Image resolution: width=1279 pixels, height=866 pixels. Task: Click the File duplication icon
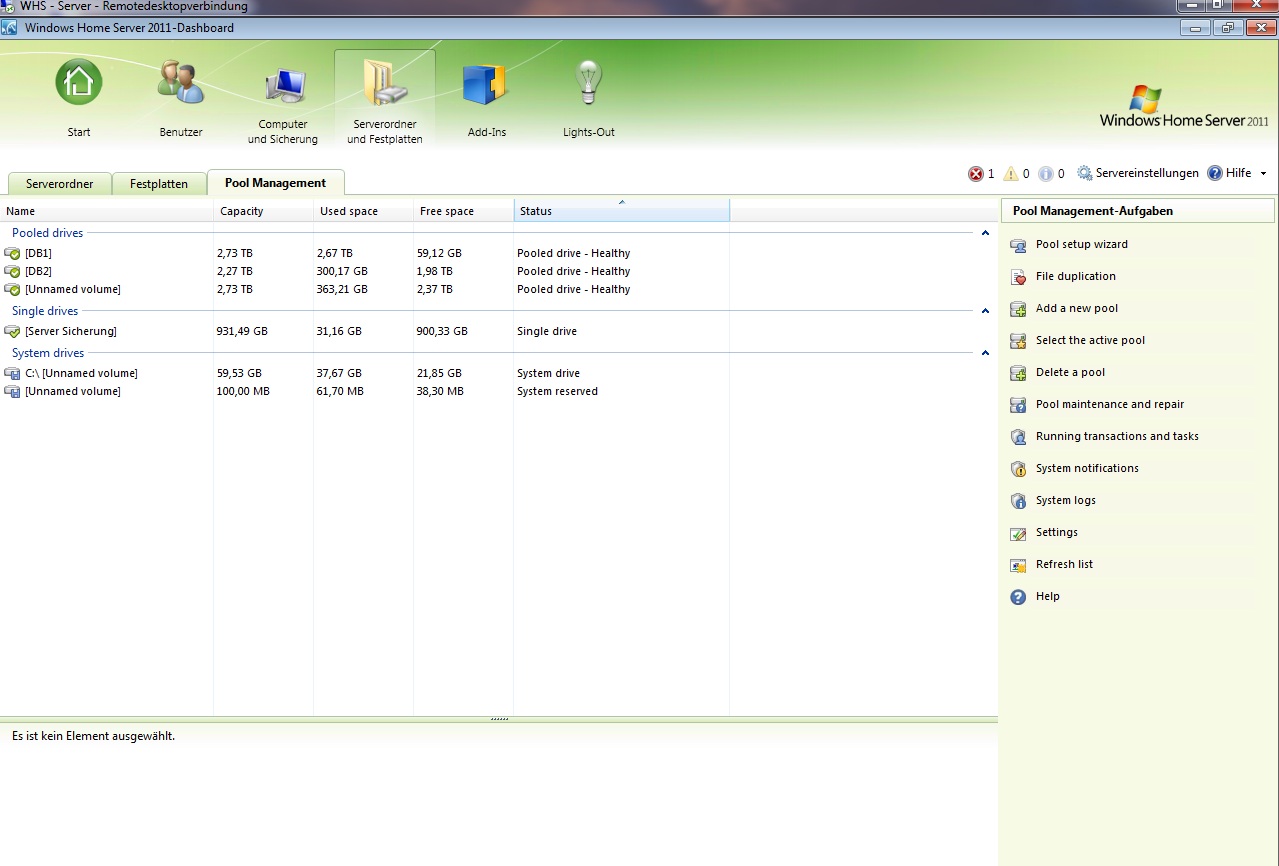(1018, 277)
